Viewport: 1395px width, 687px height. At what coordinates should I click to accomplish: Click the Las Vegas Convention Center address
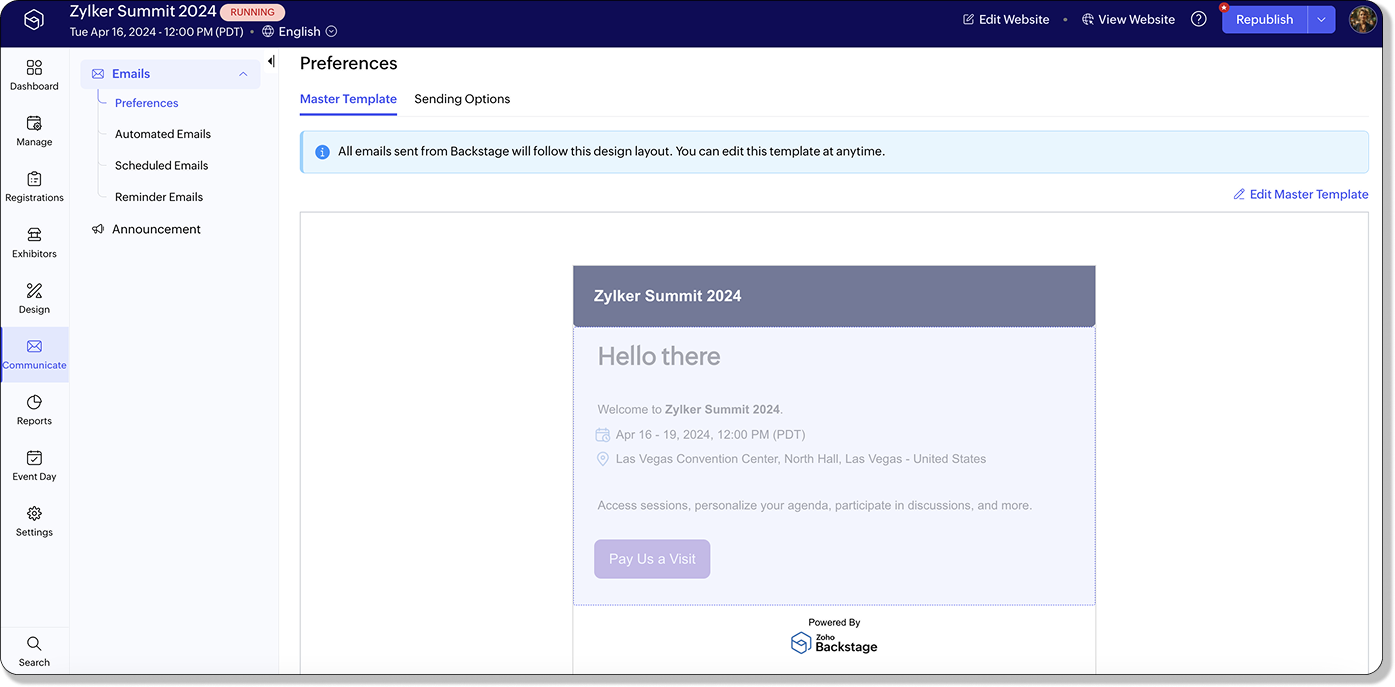tap(801, 459)
